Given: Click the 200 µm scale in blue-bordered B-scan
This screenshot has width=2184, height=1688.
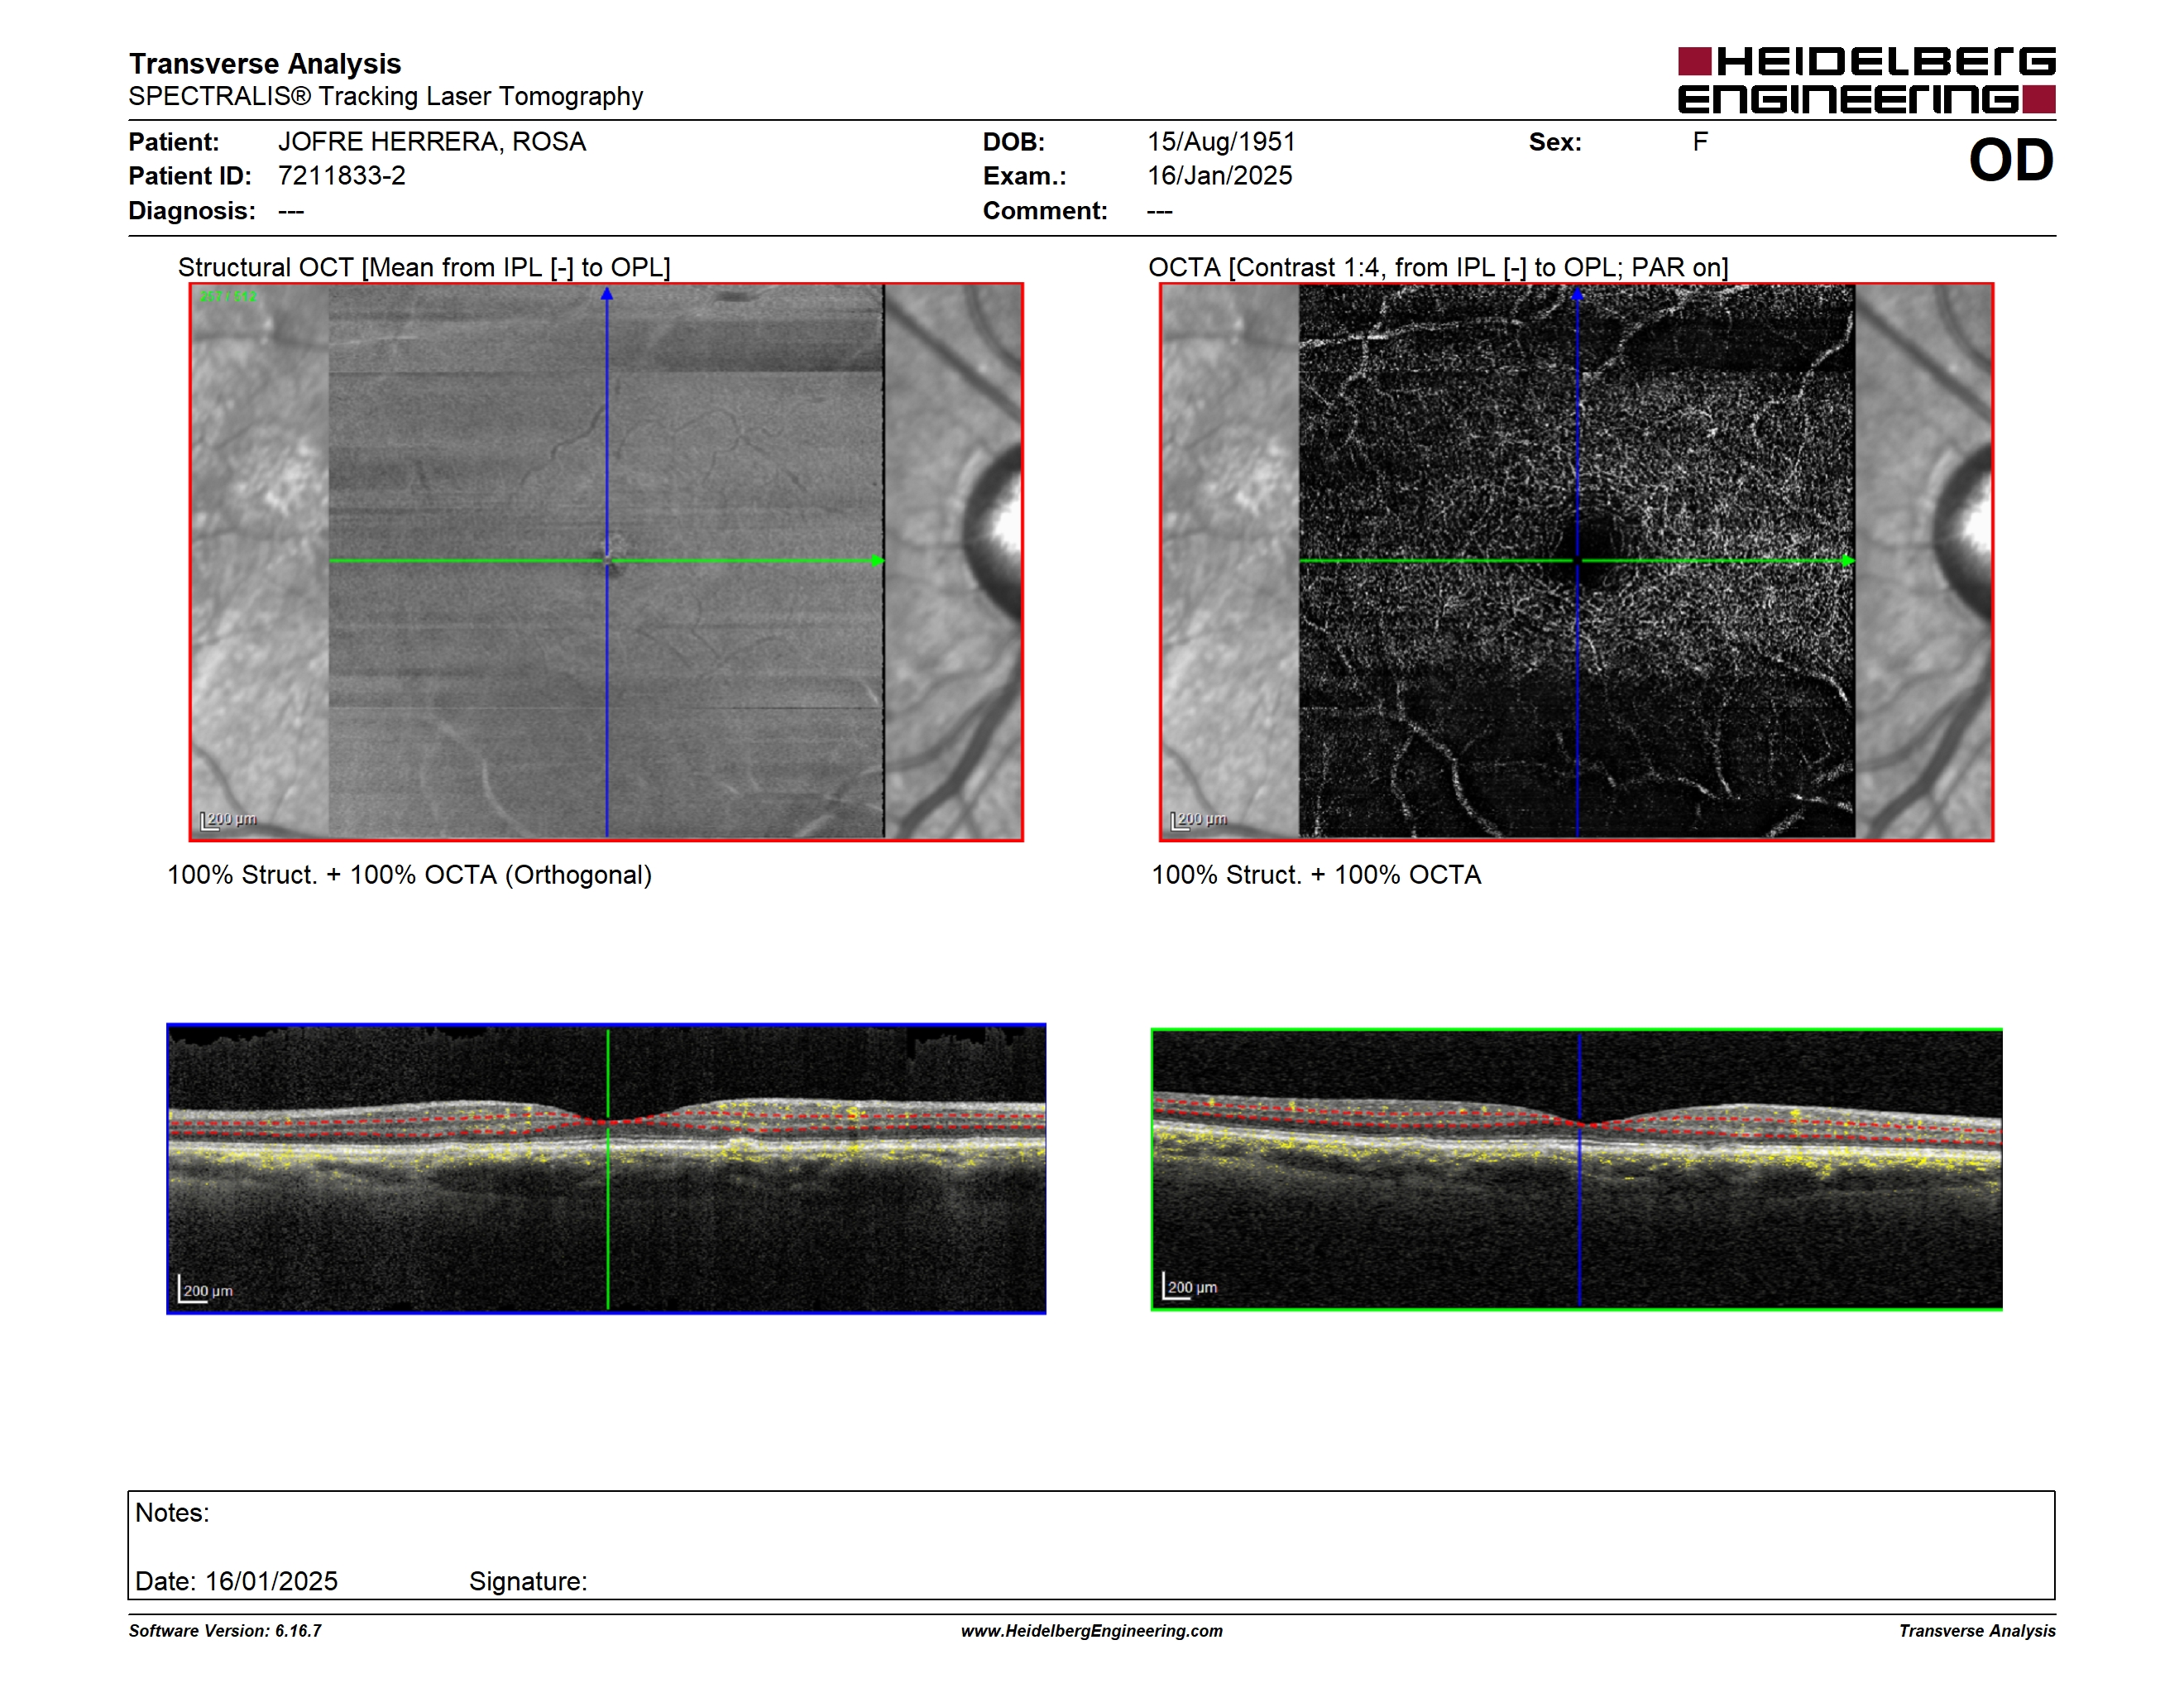Looking at the screenshot, I should click(205, 1289).
